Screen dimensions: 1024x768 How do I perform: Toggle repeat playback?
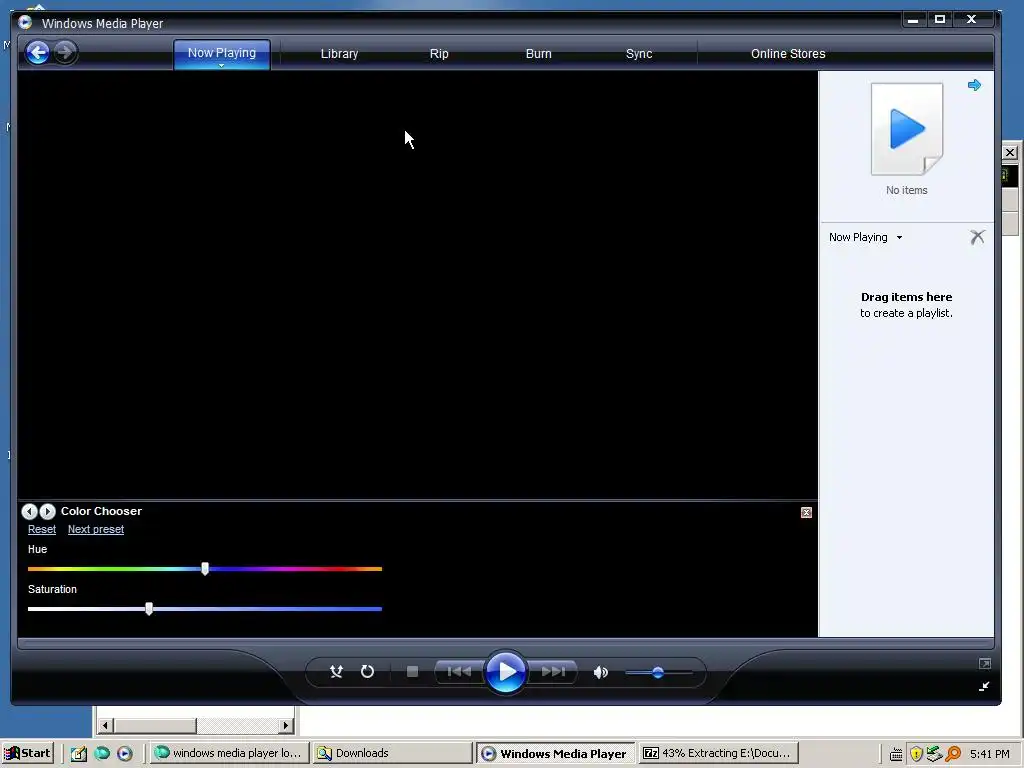367,671
